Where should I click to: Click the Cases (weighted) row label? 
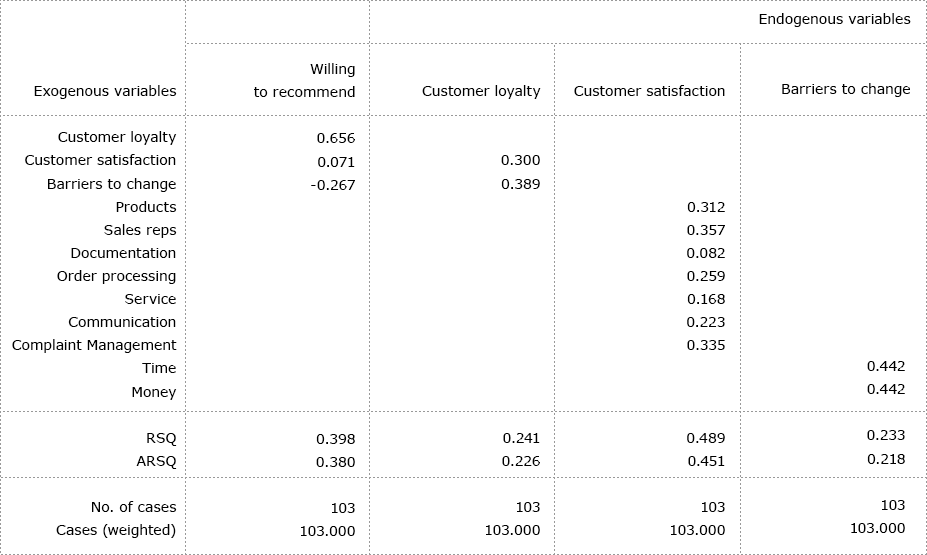tap(116, 530)
